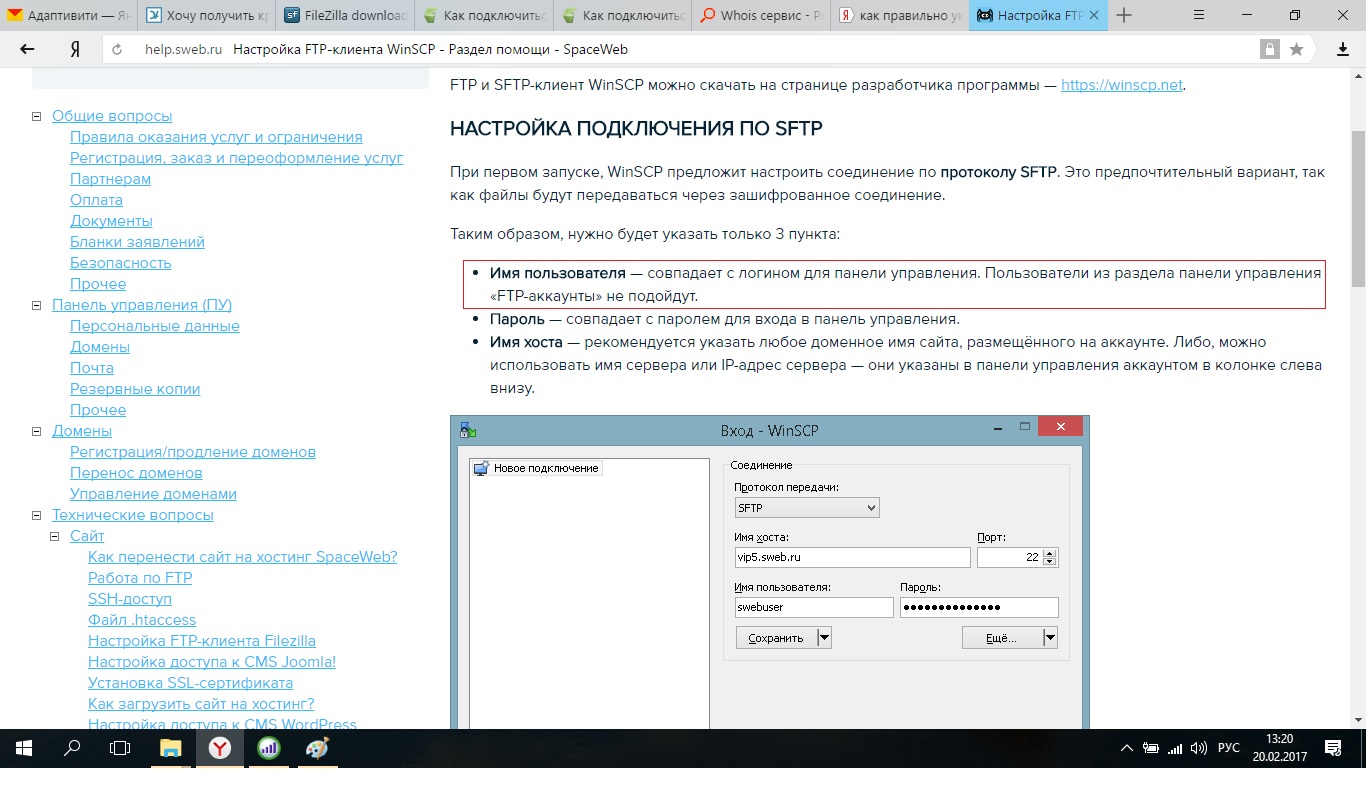Viewport: 1366px width, 800px height.
Task: Switch to the "FileZilla downloa" tab
Action: click(x=345, y=16)
